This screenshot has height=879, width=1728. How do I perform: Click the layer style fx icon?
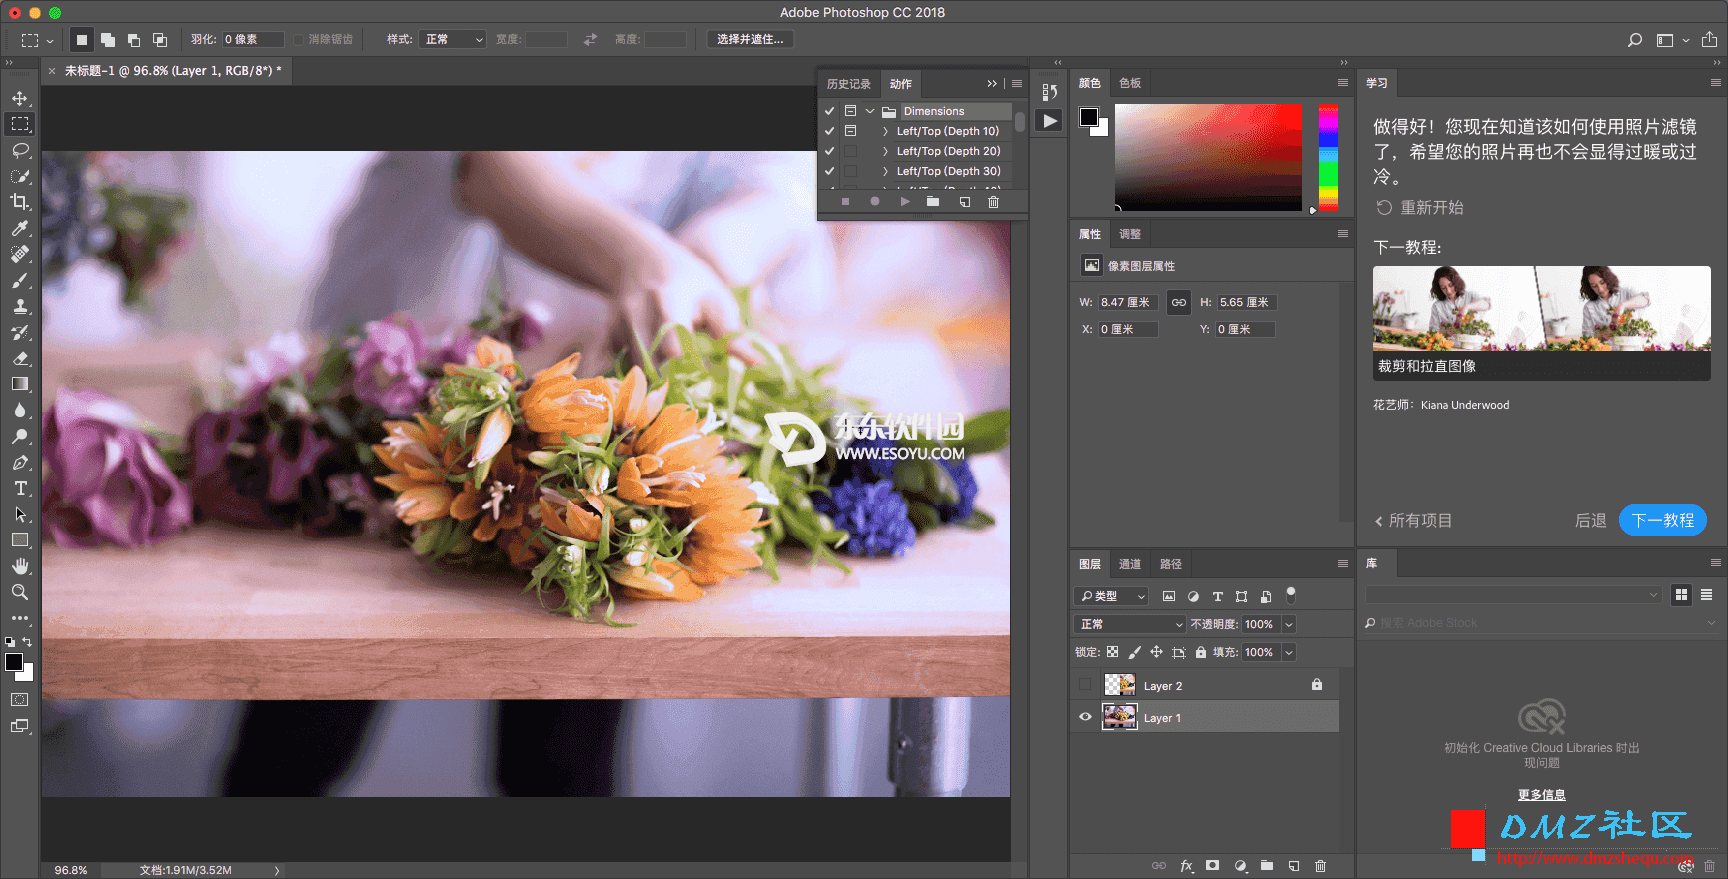(1187, 866)
